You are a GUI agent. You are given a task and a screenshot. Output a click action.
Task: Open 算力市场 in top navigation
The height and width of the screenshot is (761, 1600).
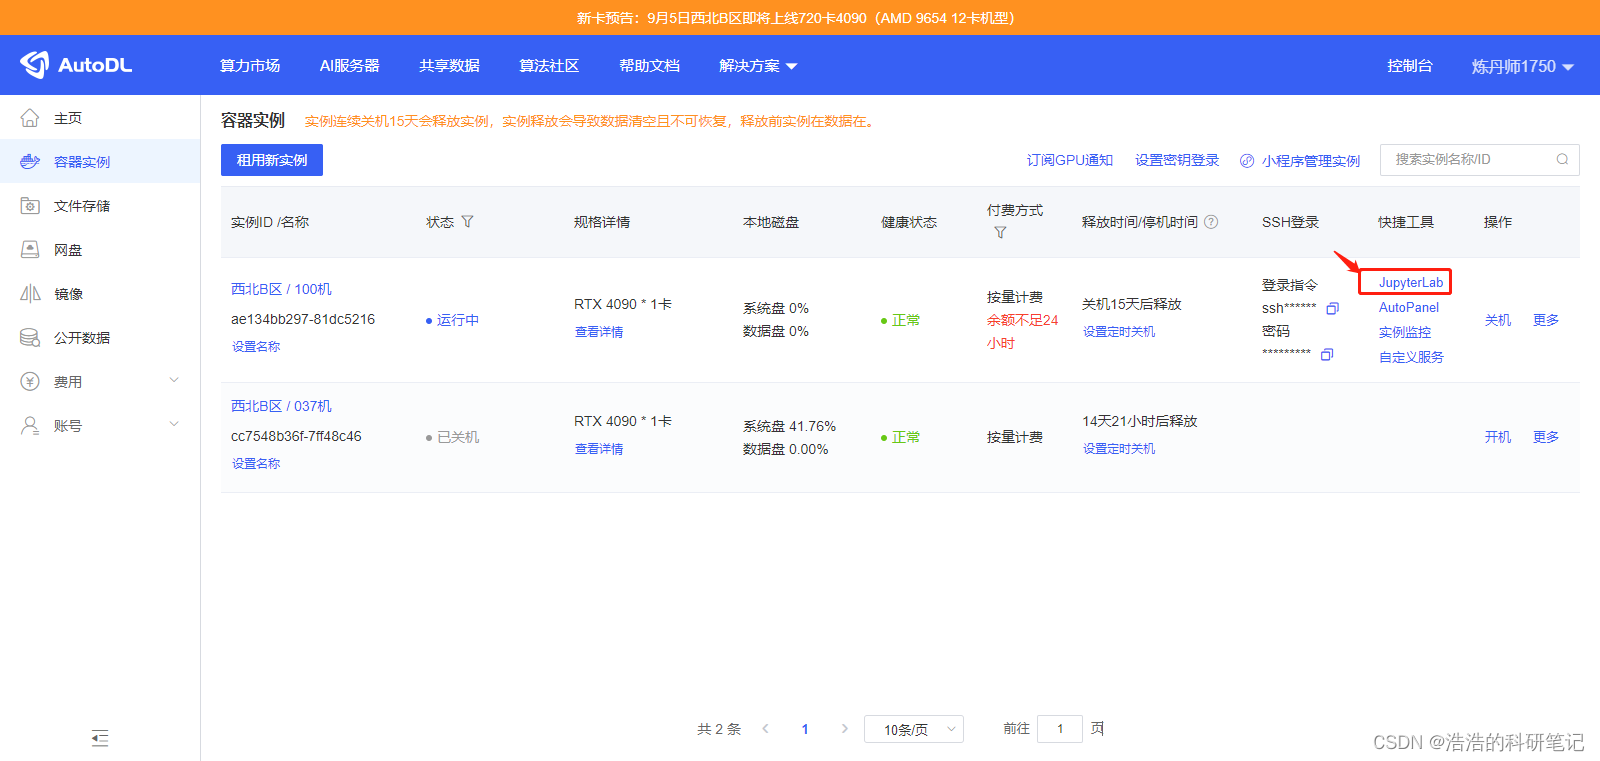(x=250, y=66)
